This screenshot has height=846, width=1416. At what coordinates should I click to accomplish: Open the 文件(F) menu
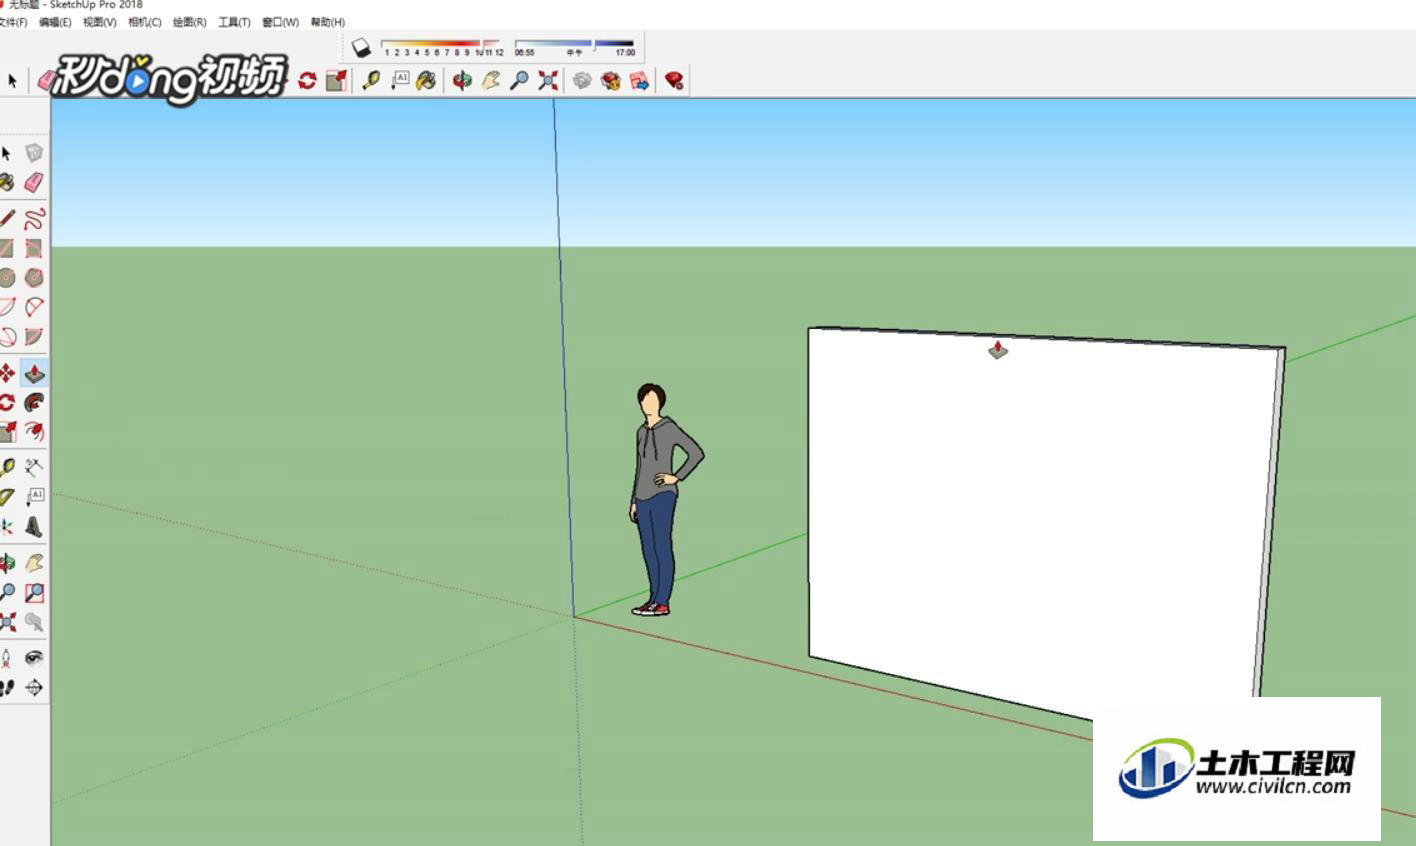[13, 22]
